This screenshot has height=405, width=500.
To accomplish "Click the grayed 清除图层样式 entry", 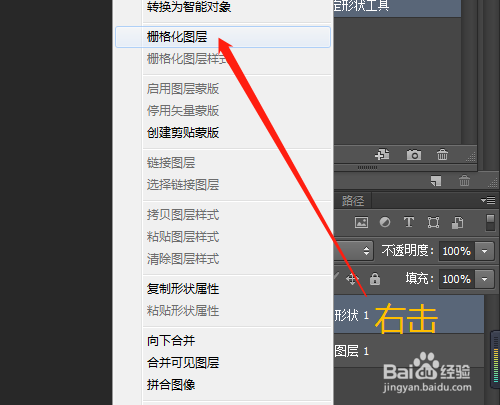I will 183,259.
